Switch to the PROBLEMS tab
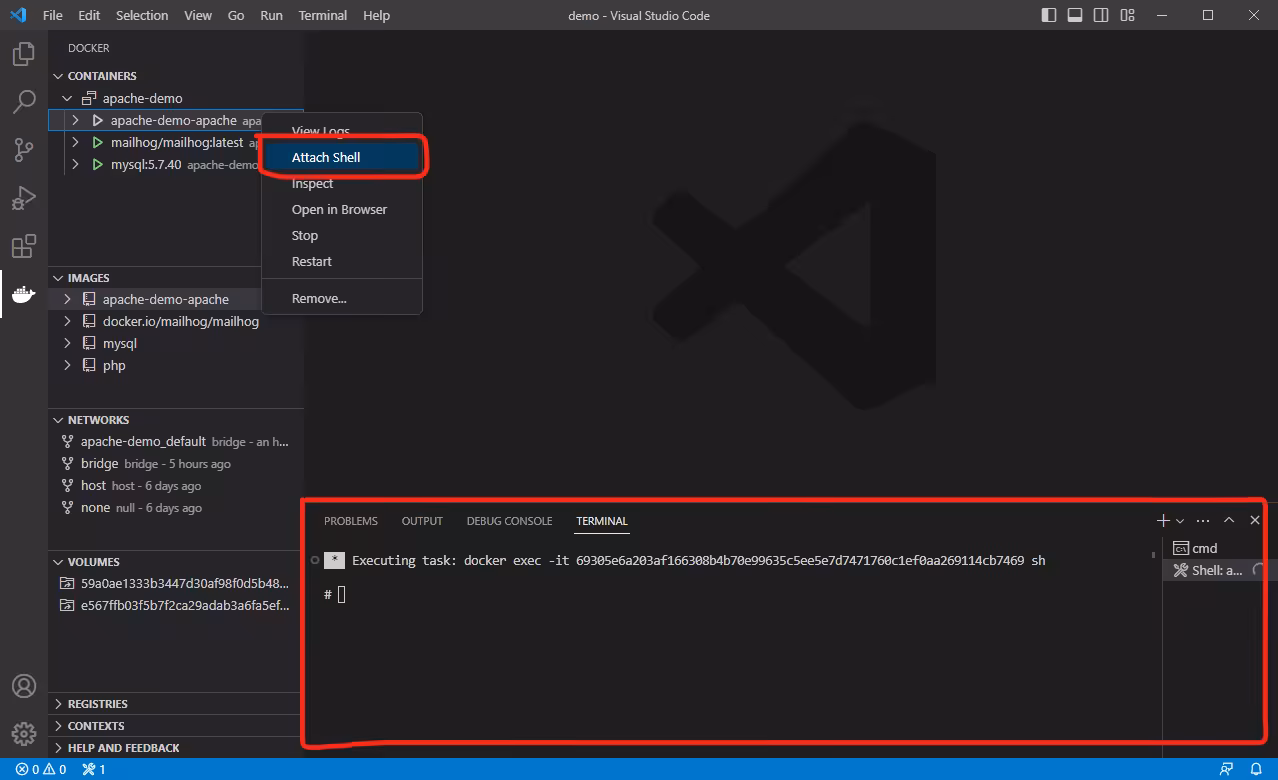1278x780 pixels. pos(351,521)
